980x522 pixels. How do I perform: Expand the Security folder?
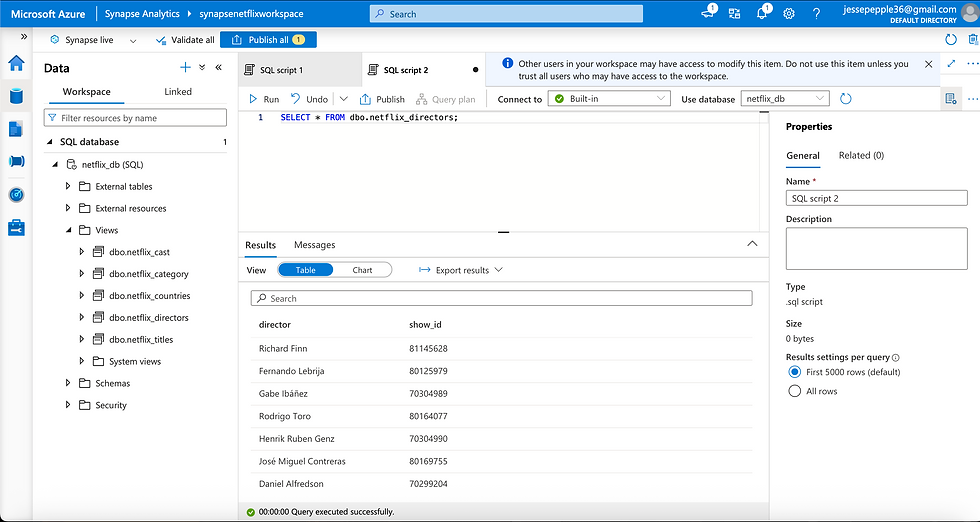[x=69, y=405]
